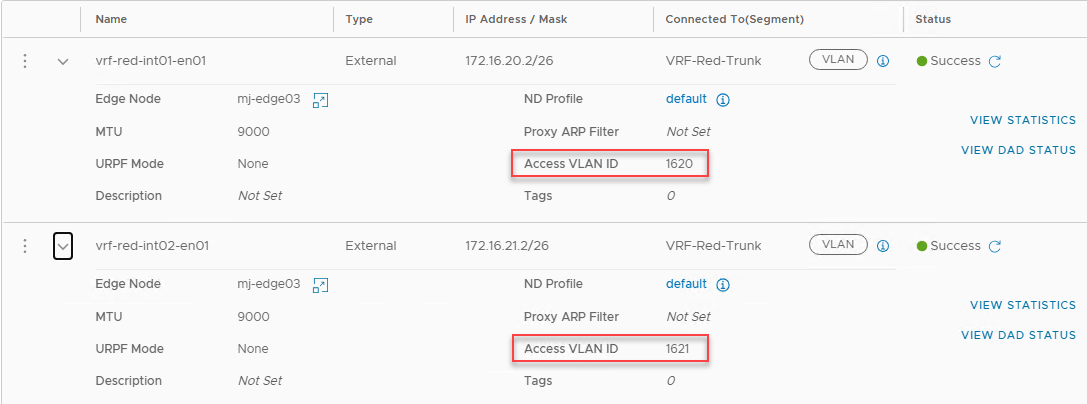Click info icon next to first VLAN badge
Viewport: 1087px width, 404px height.
pos(883,61)
